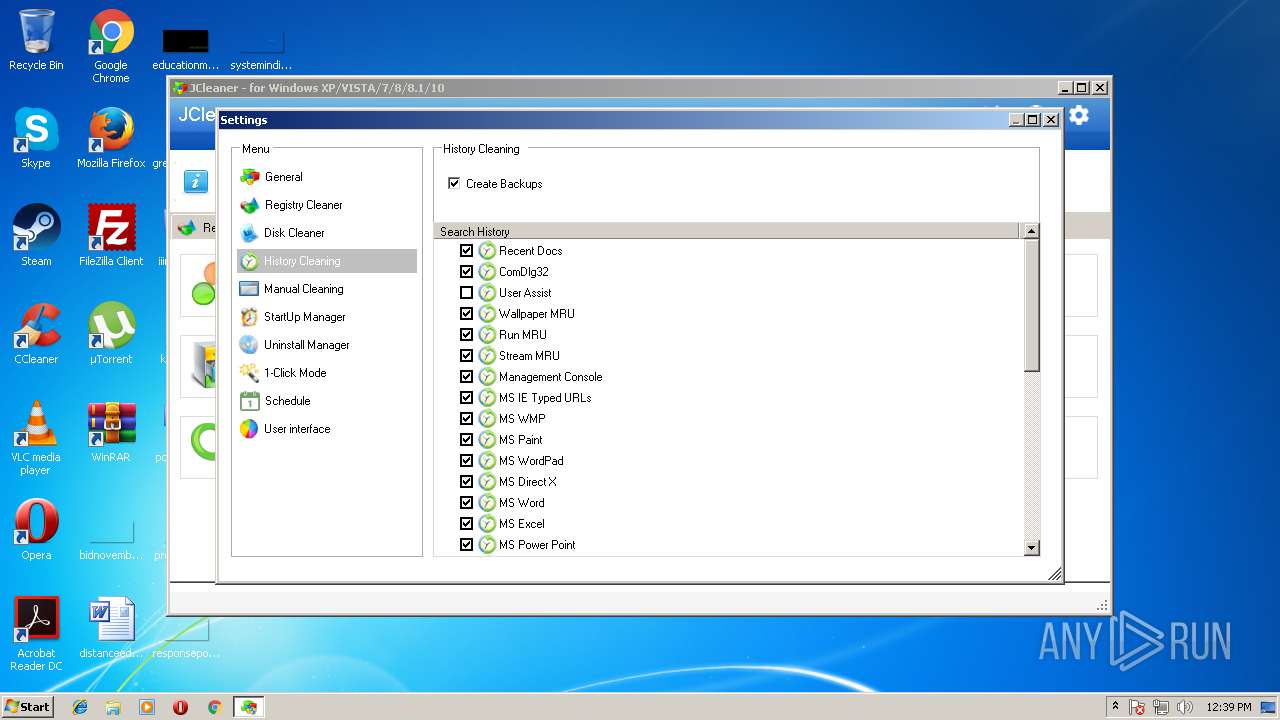
Task: Select the Steam desktop shortcut
Action: pos(36,236)
